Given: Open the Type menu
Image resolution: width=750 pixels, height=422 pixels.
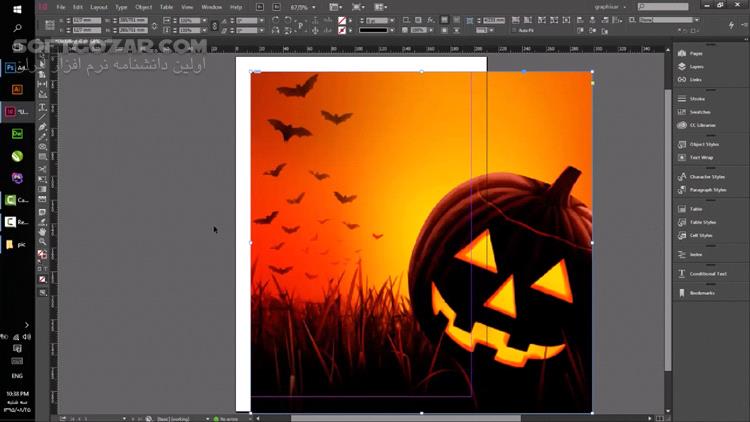Looking at the screenshot, I should (x=121, y=7).
